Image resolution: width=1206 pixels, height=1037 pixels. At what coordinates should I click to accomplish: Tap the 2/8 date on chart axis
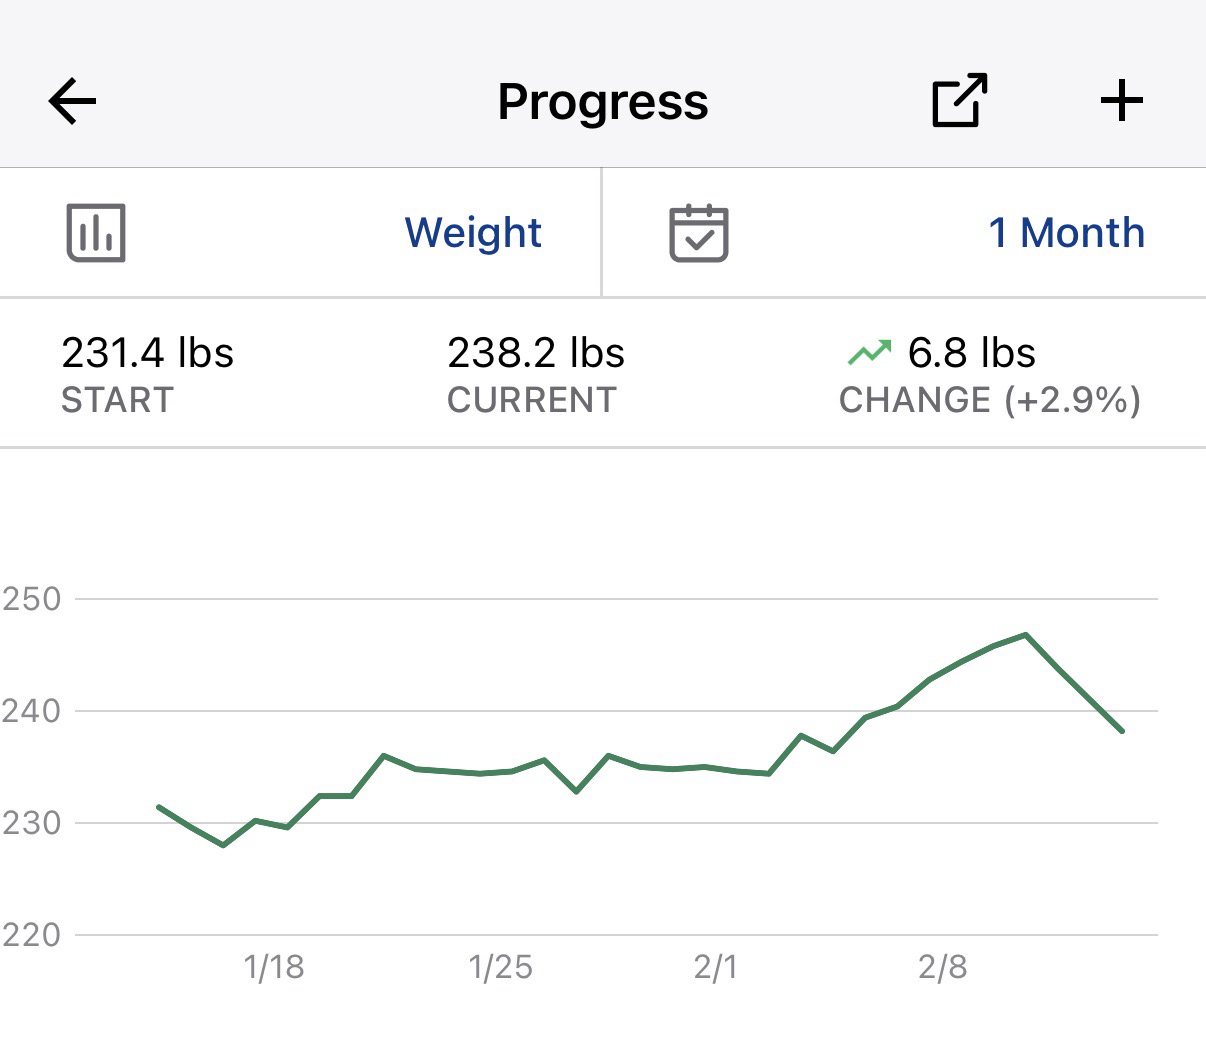pos(942,967)
